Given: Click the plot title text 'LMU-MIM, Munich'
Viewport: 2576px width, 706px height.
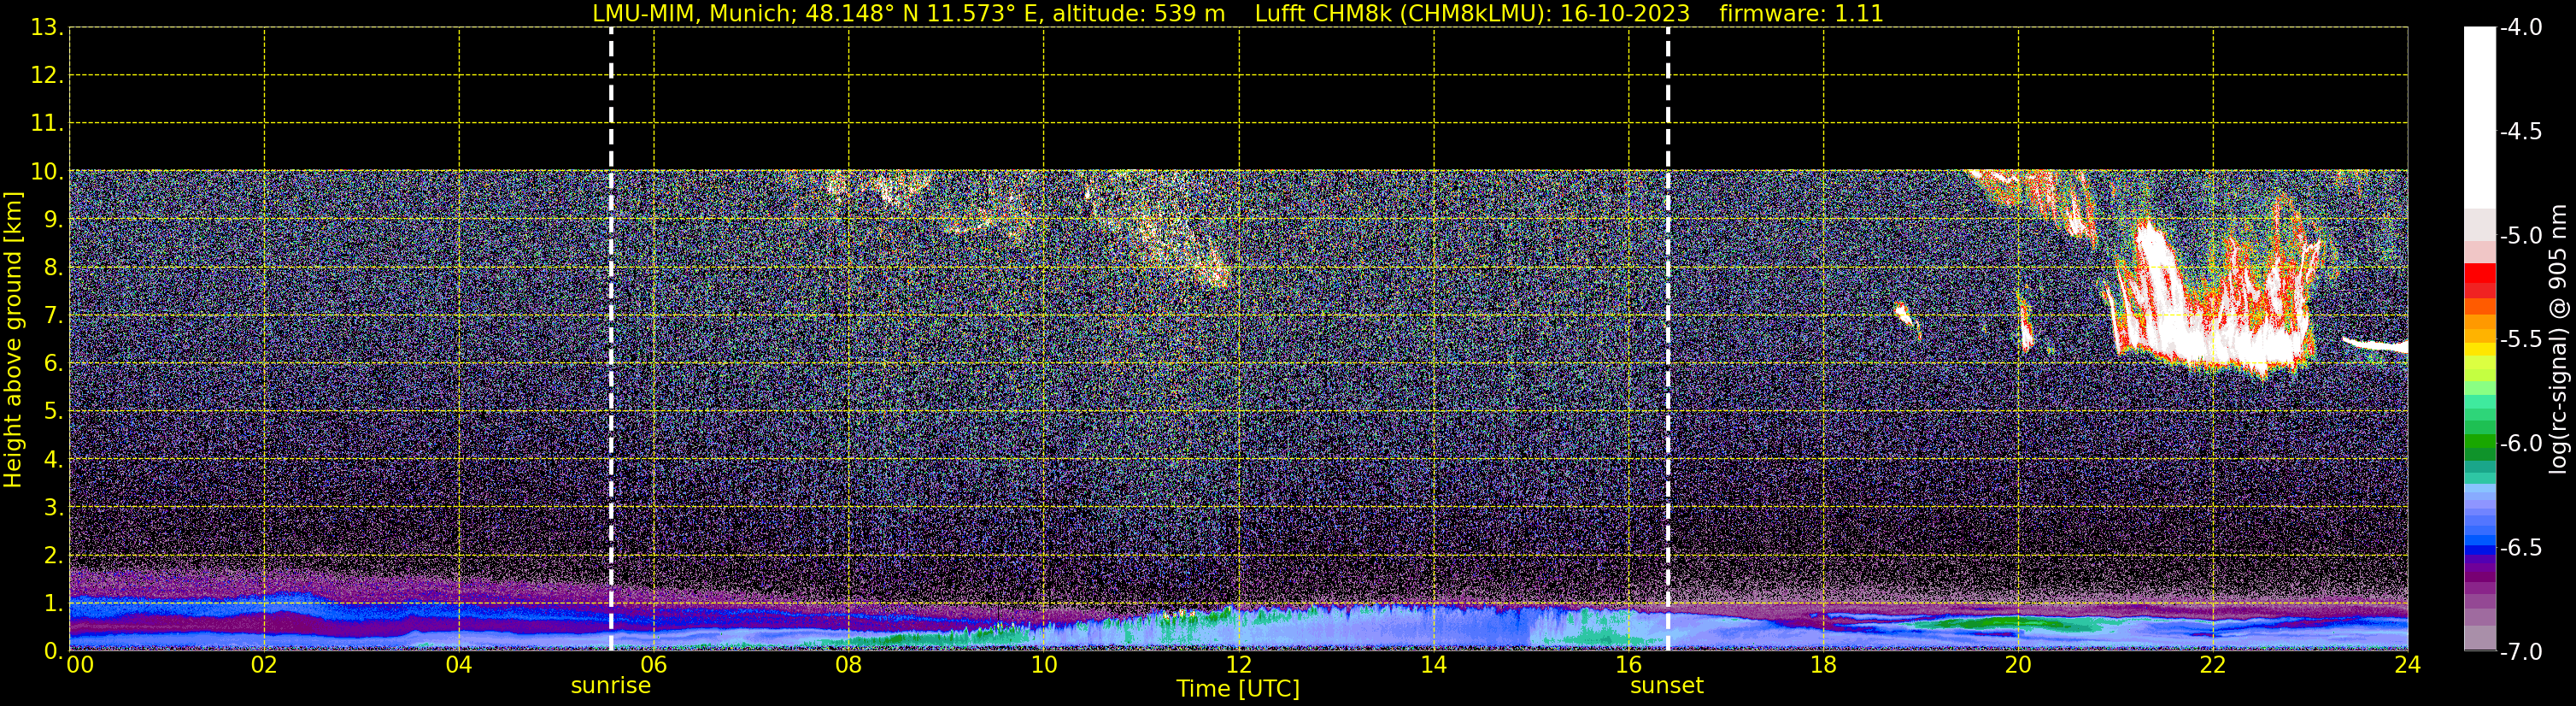Looking at the screenshot, I should 692,14.
